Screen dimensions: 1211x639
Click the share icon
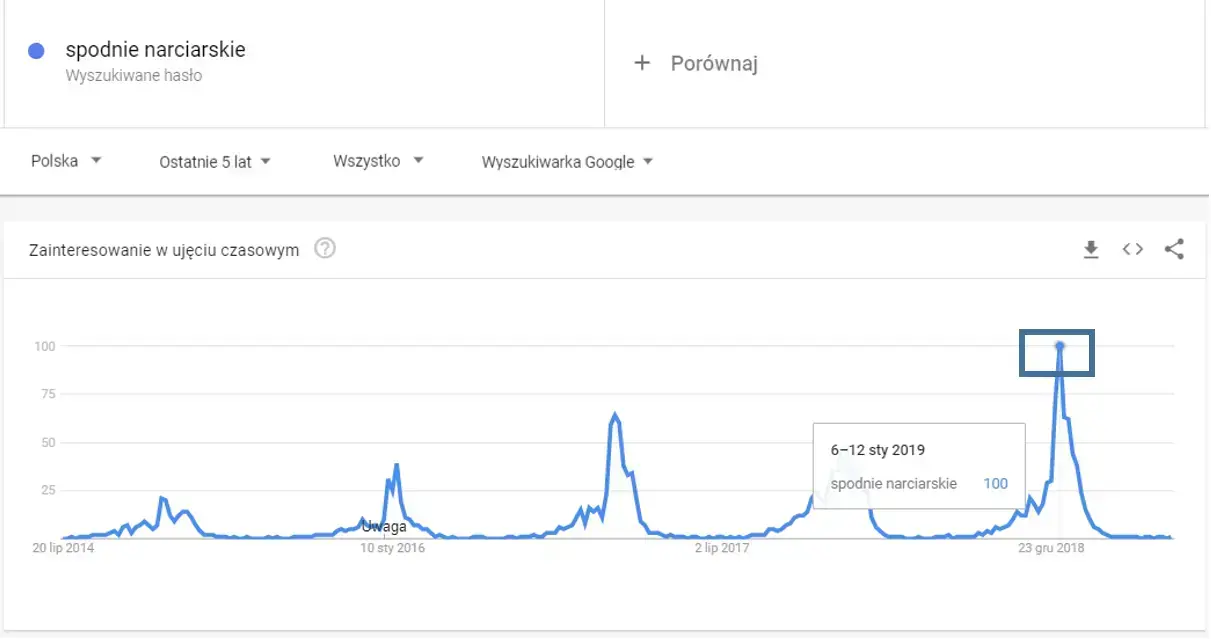1174,249
